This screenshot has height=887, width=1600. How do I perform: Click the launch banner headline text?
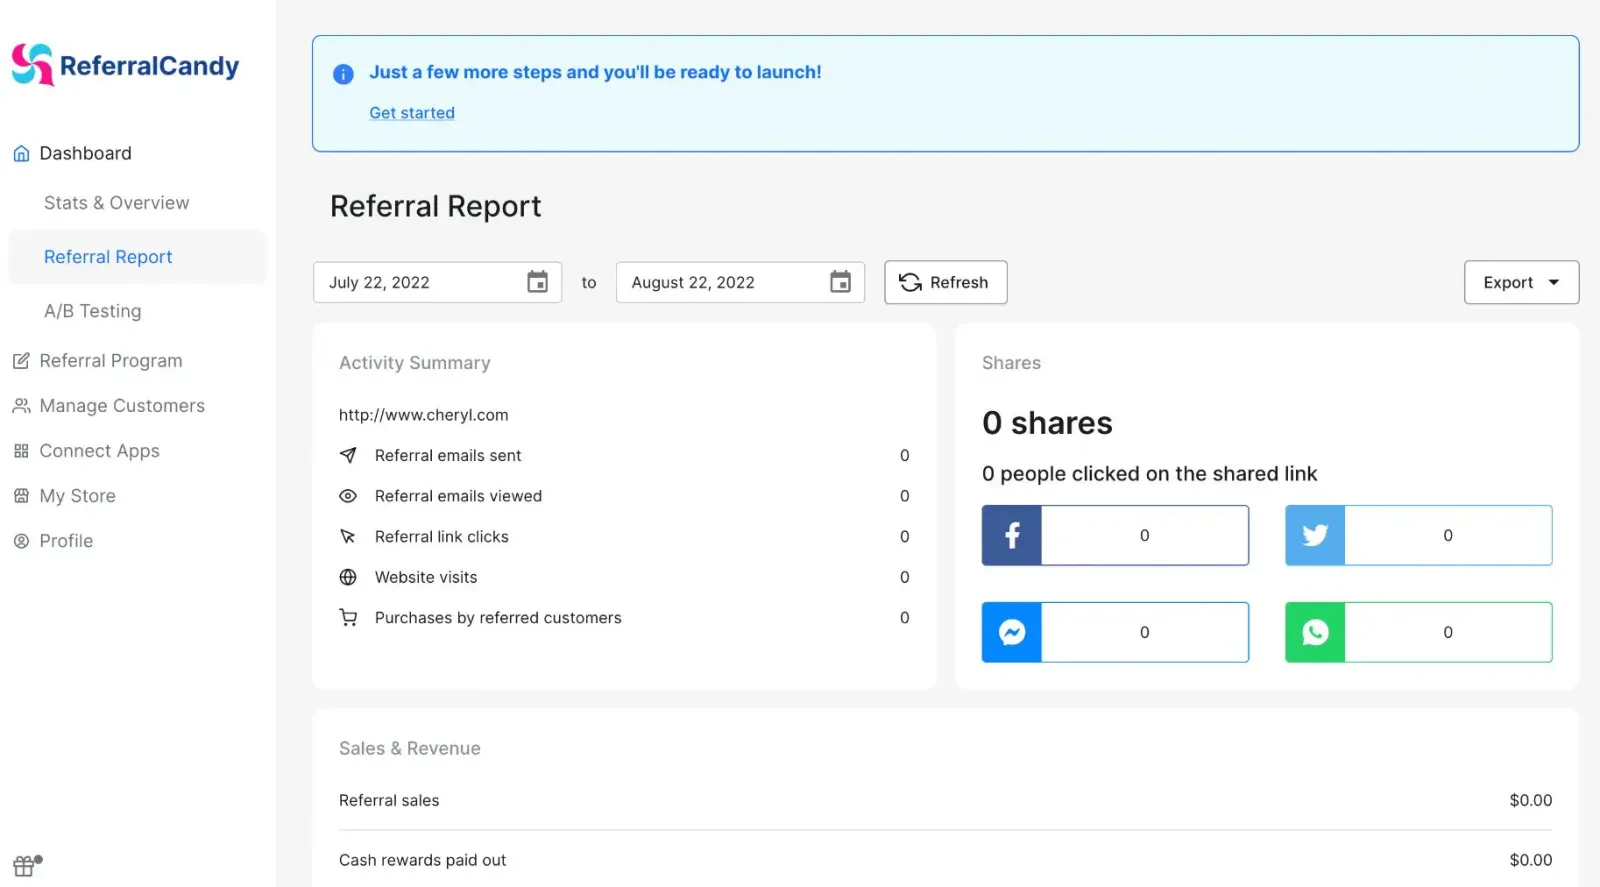coord(595,72)
